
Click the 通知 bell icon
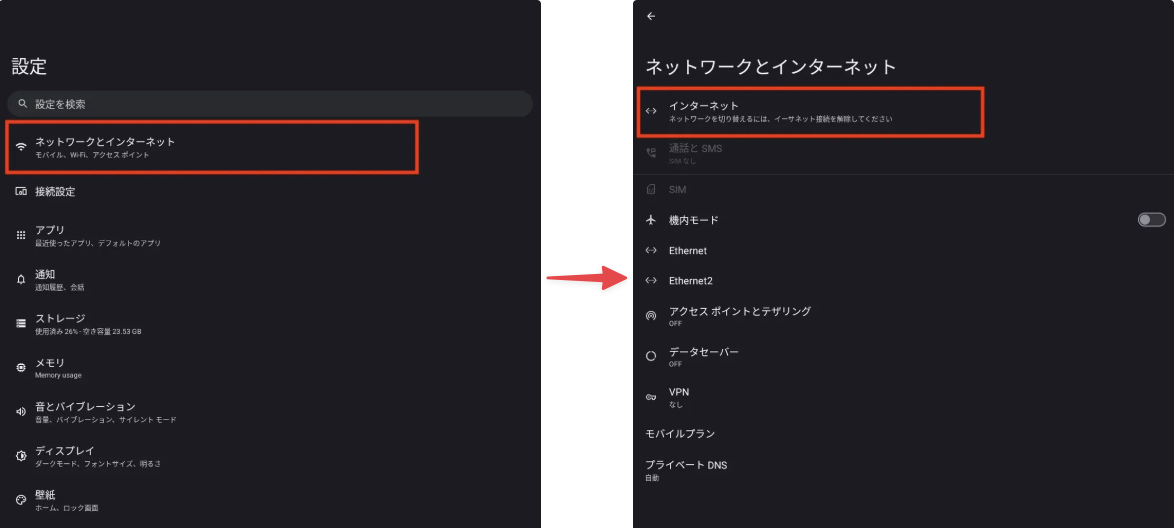pyautogui.click(x=21, y=279)
